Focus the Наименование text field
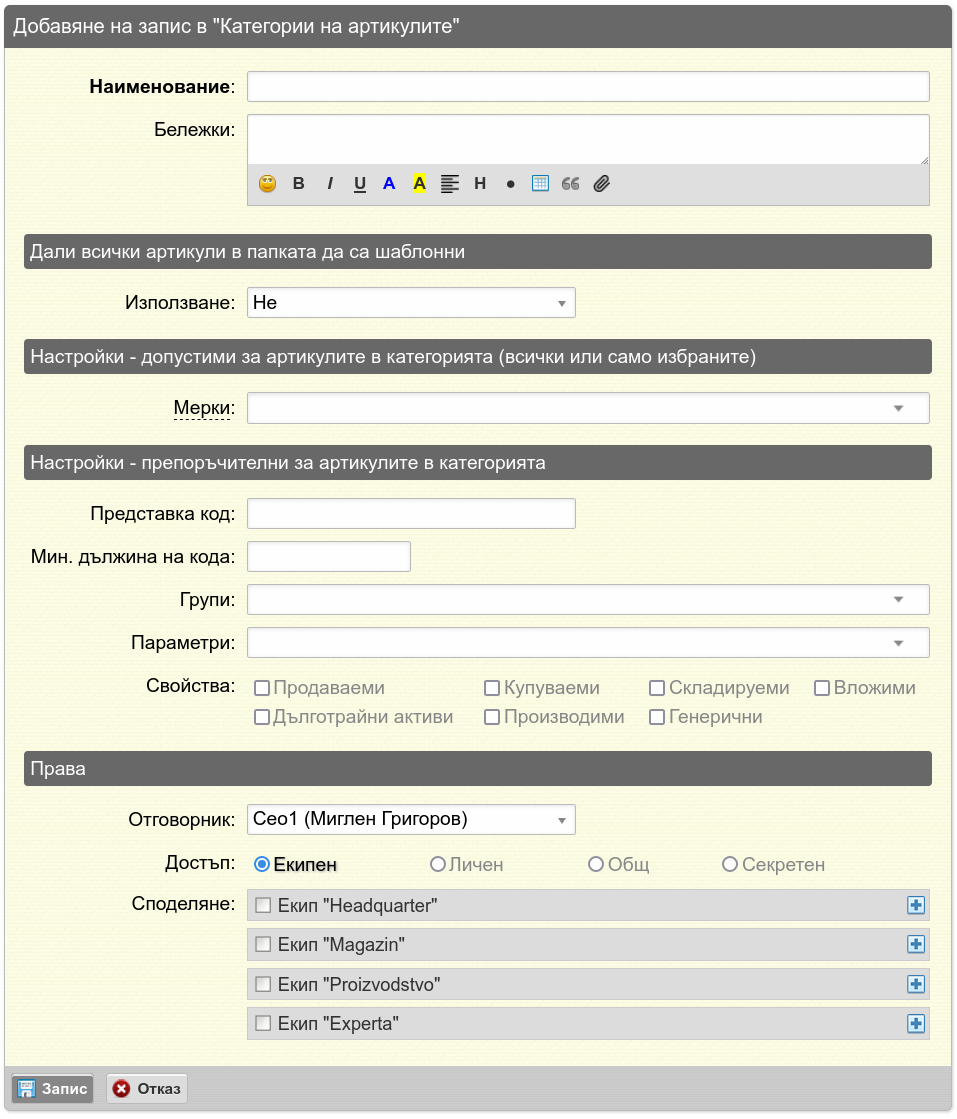The image size is (957, 1119). pos(588,87)
